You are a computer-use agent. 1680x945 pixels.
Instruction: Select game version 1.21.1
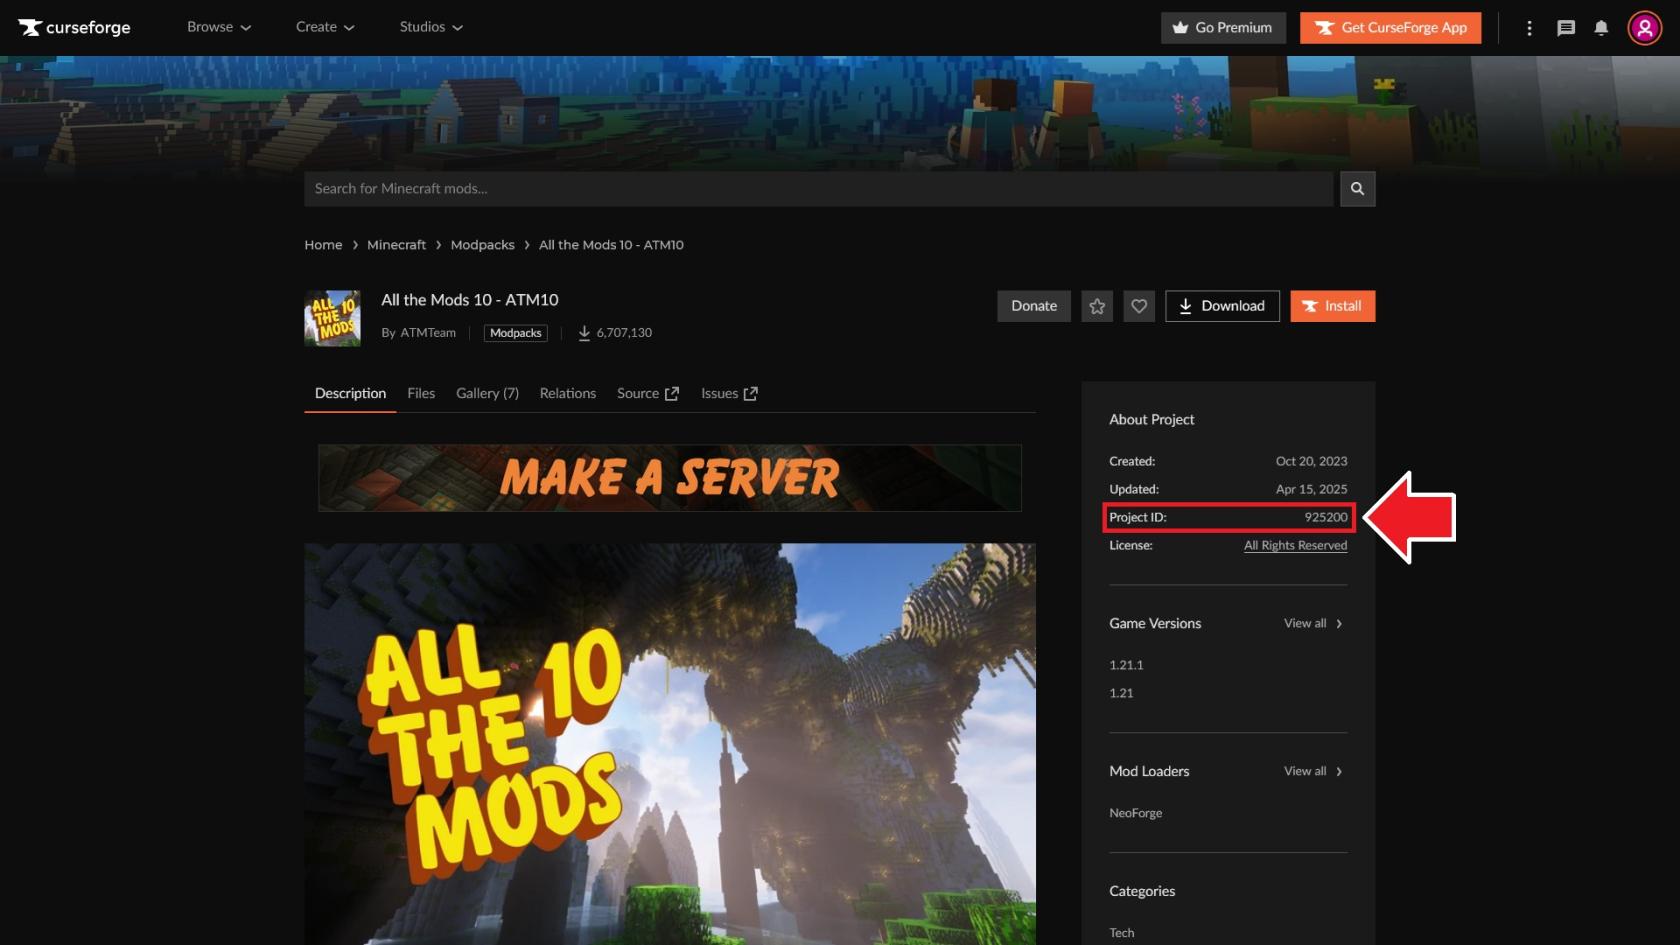pyautogui.click(x=1126, y=665)
